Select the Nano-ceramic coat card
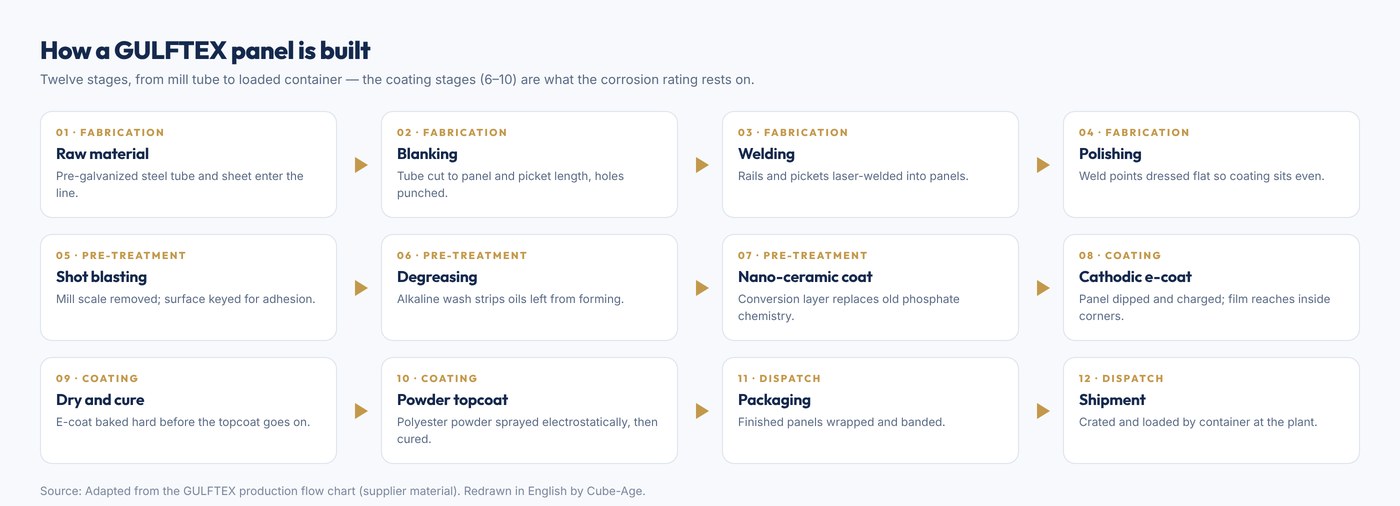1400x506 pixels. [870, 287]
